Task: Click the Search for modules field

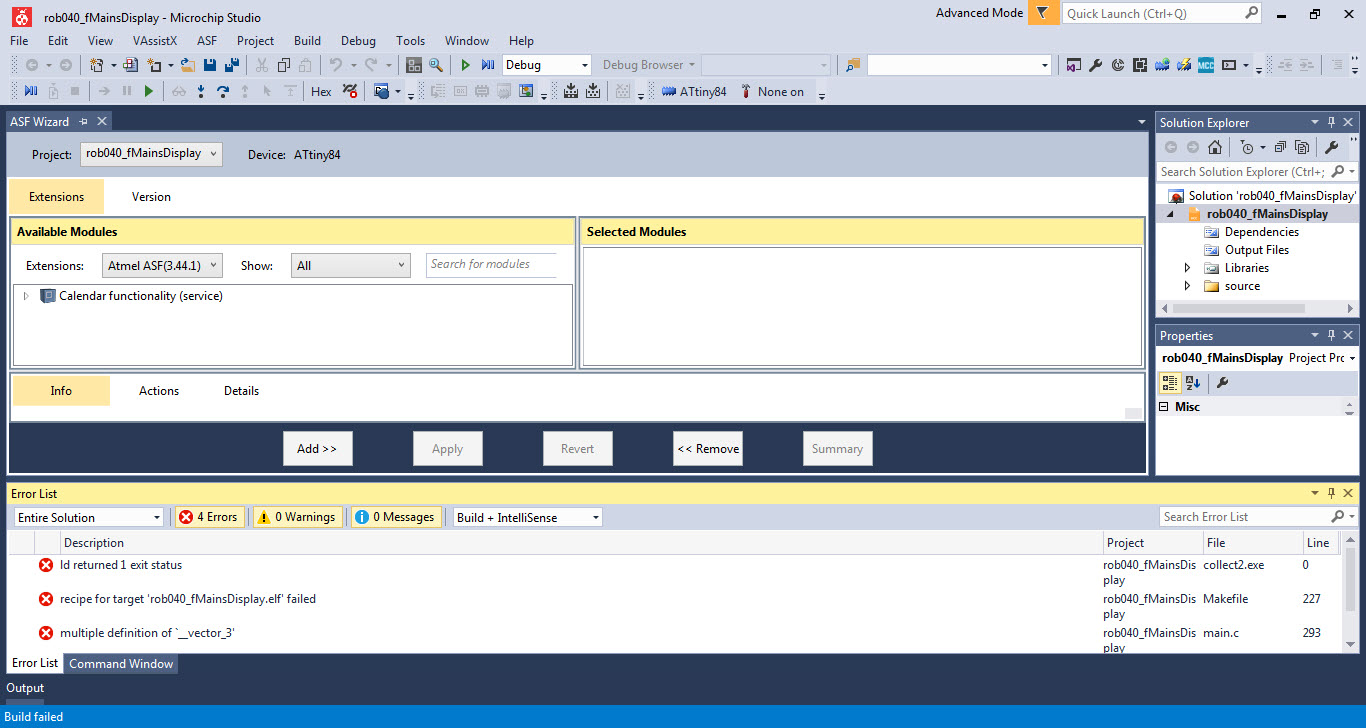Action: pyautogui.click(x=492, y=264)
